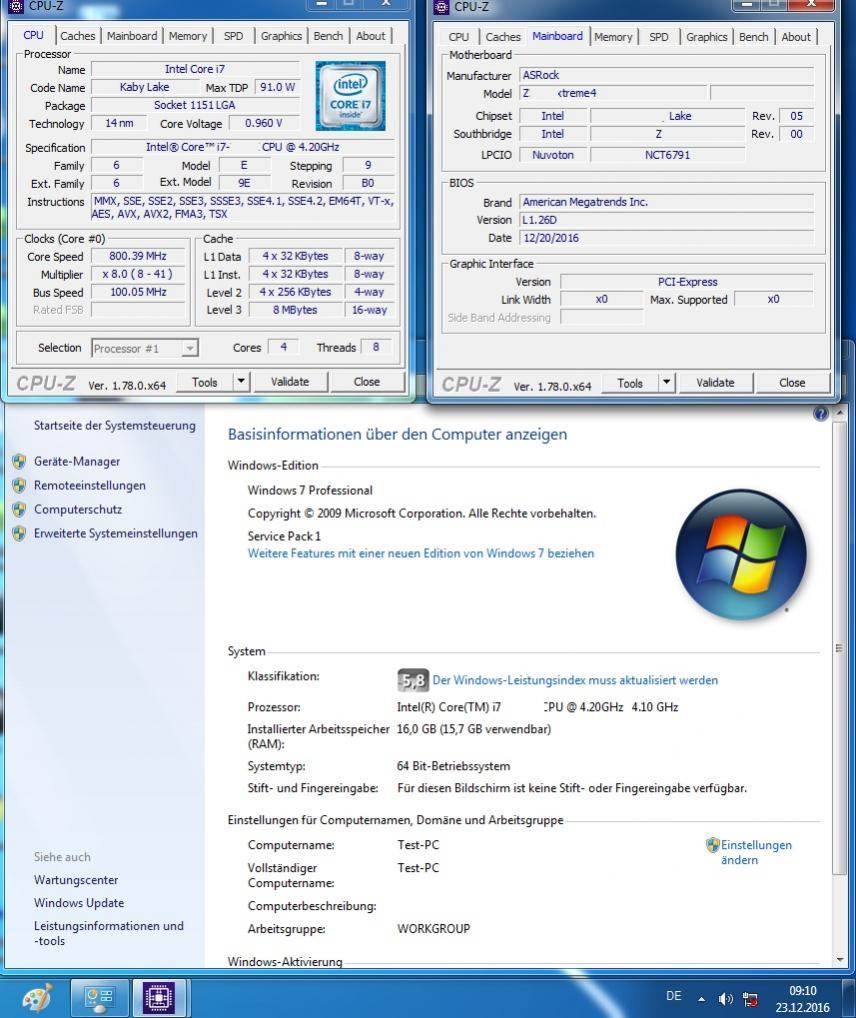Click the taskbar clock showing 09:10

802,999
